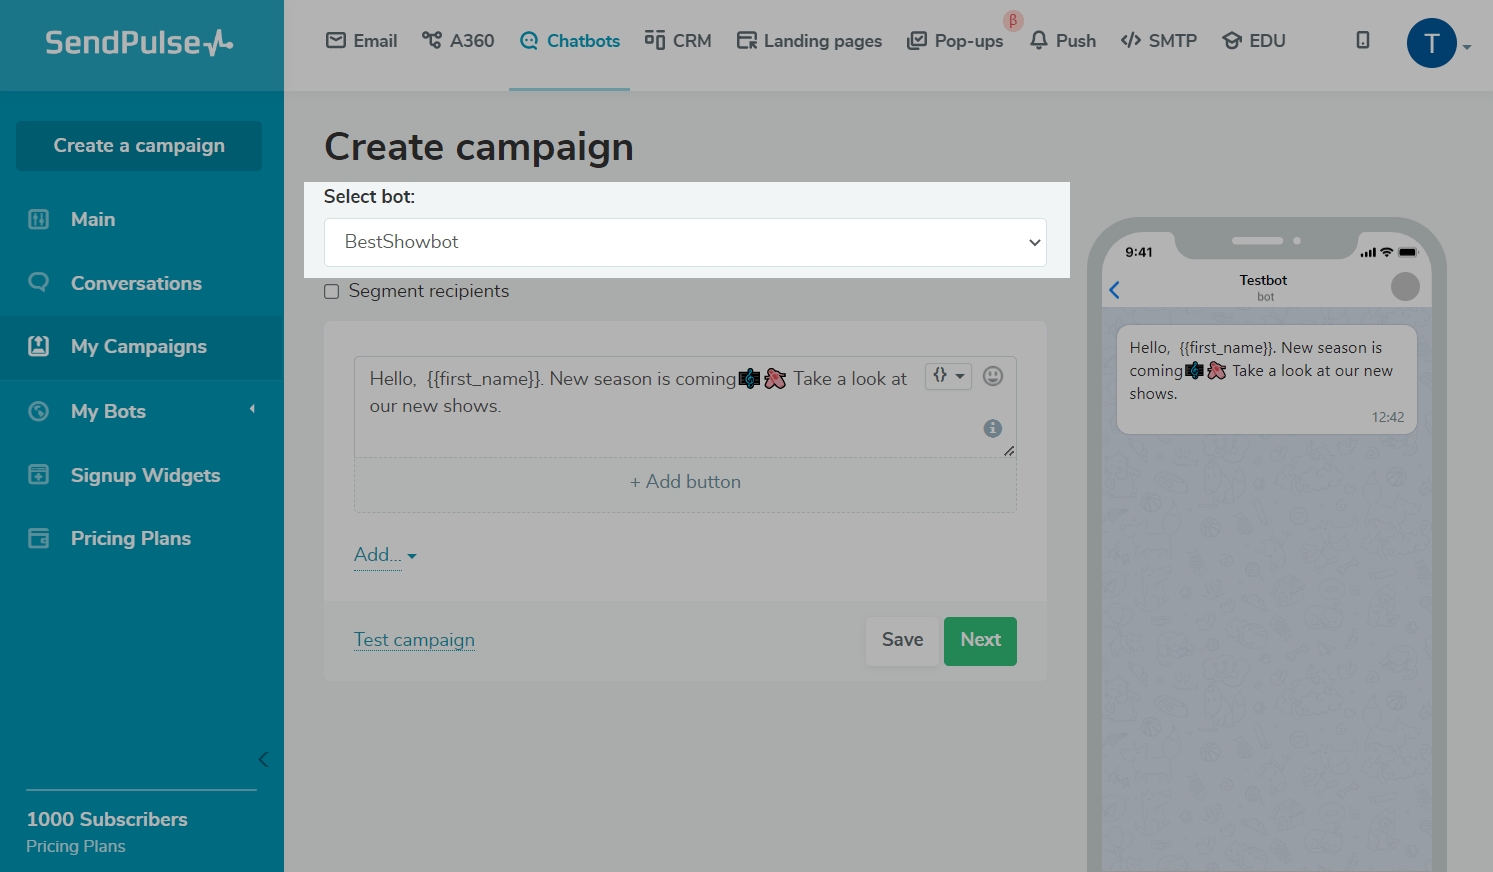The width and height of the screenshot is (1493, 872).
Task: Click the Pricing Plans sidebar icon
Action: click(39, 538)
